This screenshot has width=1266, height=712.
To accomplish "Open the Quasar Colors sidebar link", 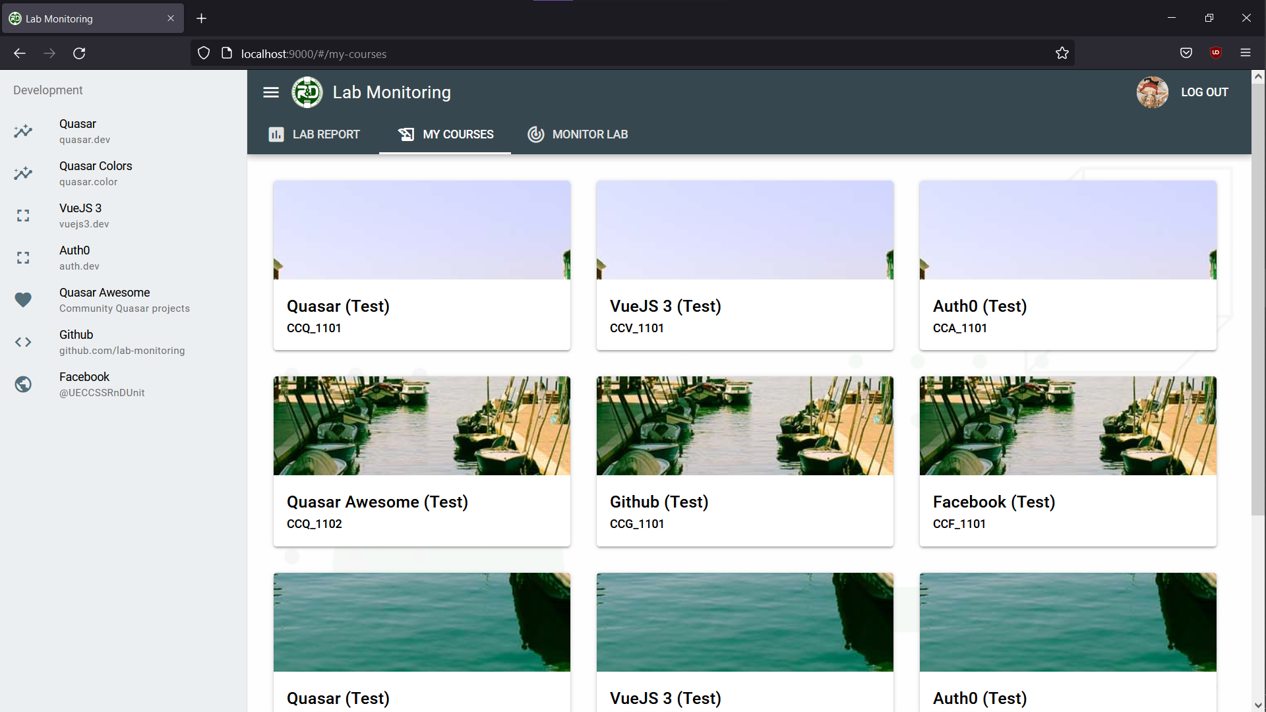I will point(124,173).
